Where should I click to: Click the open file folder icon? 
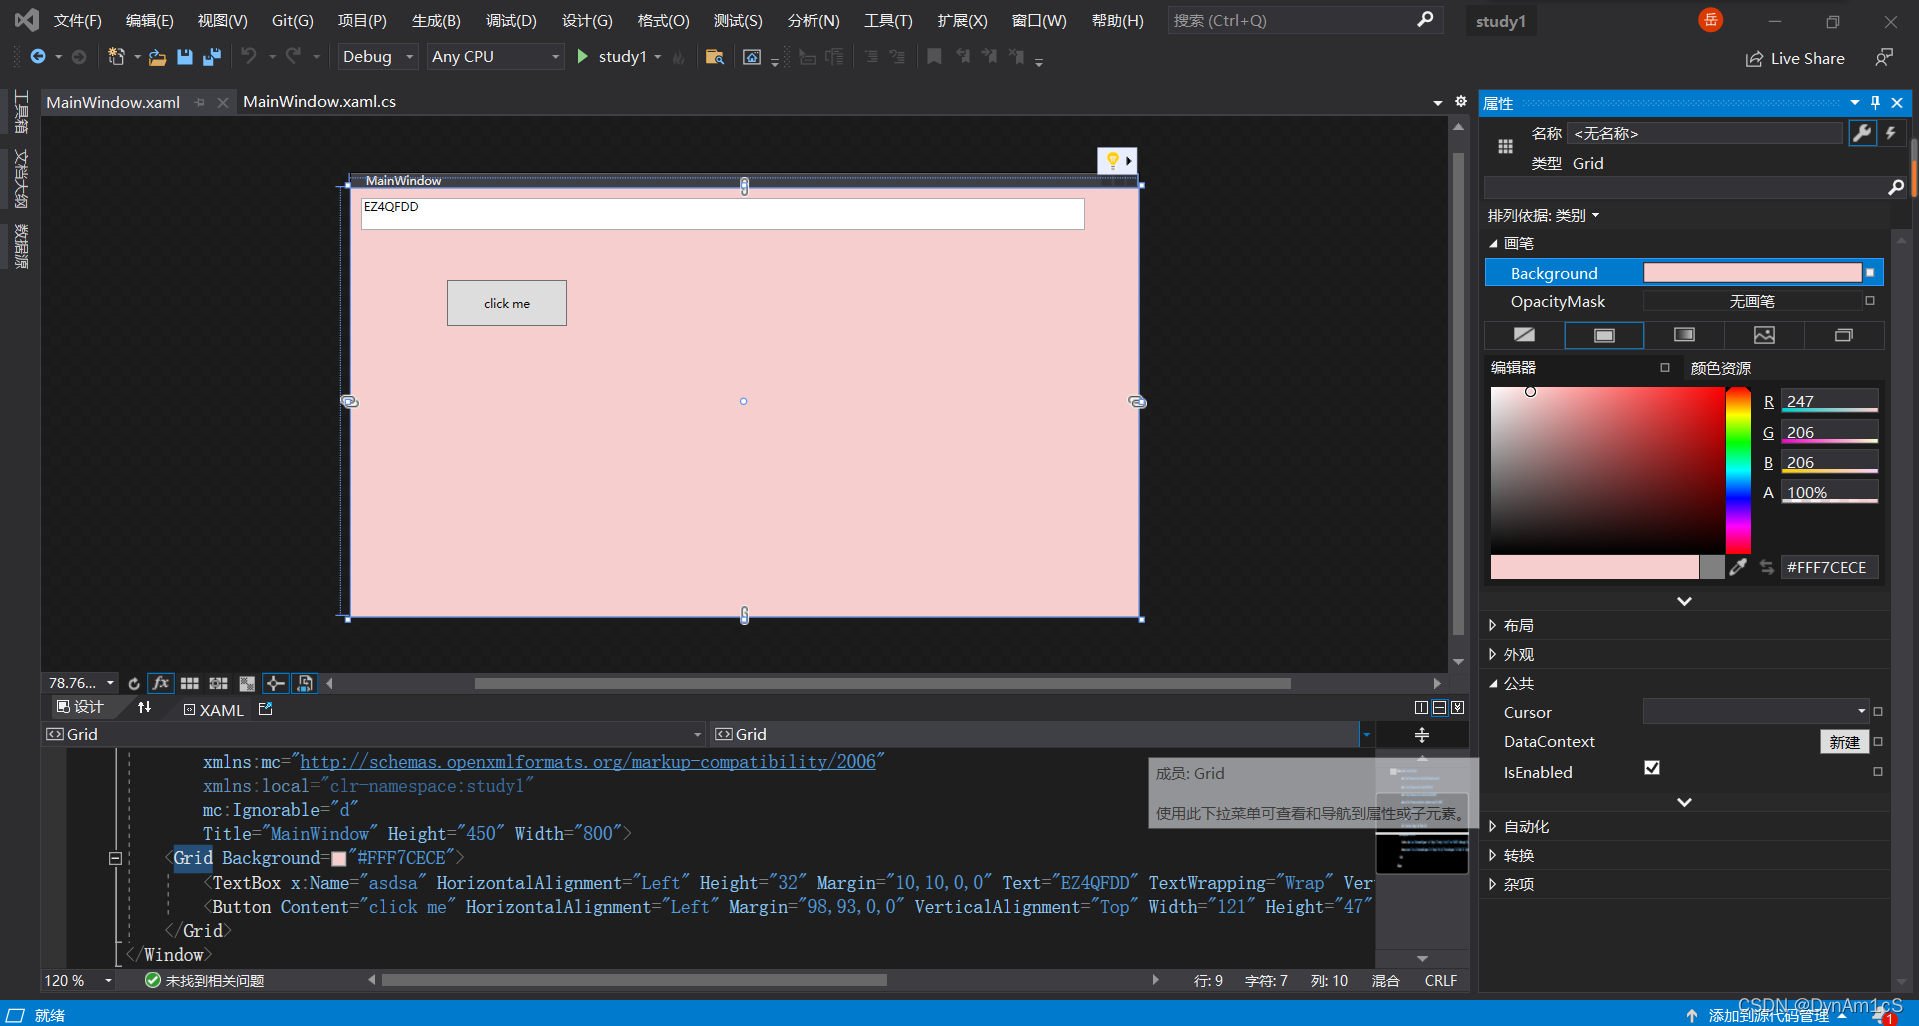point(157,57)
